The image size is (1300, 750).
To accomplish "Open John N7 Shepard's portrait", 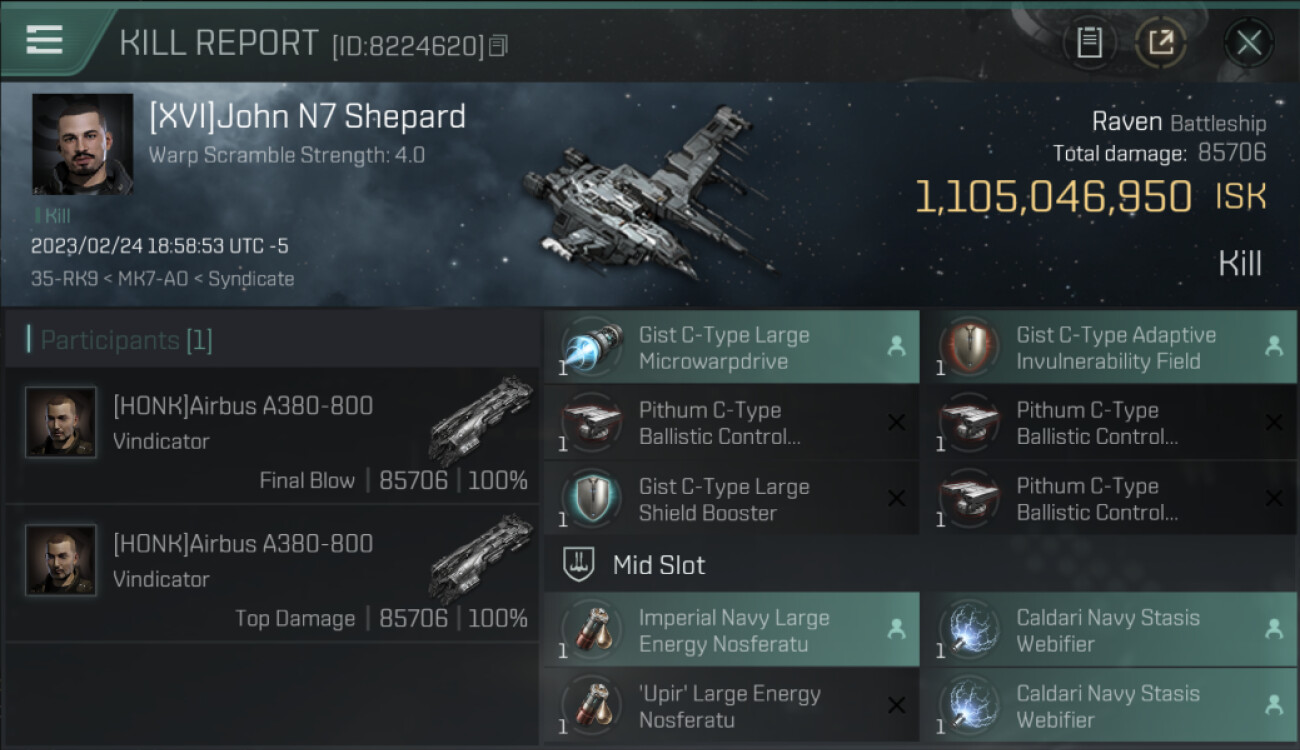I will [82, 144].
